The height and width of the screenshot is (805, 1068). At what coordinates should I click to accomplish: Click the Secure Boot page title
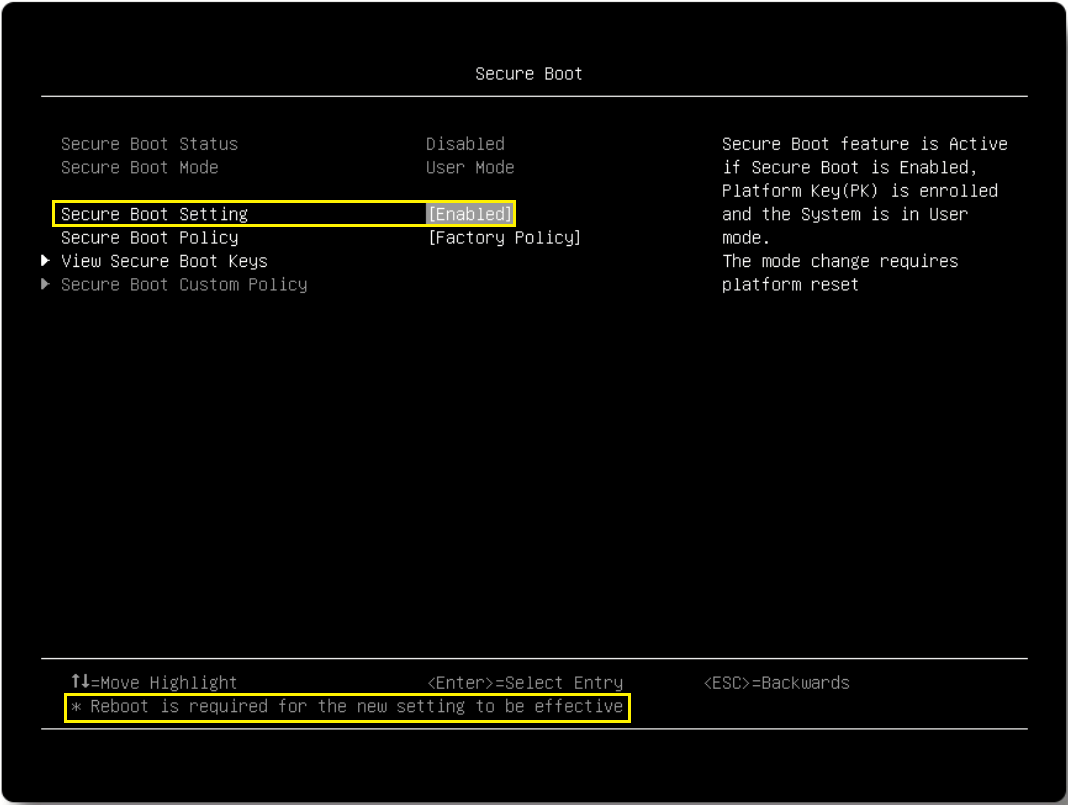529,74
